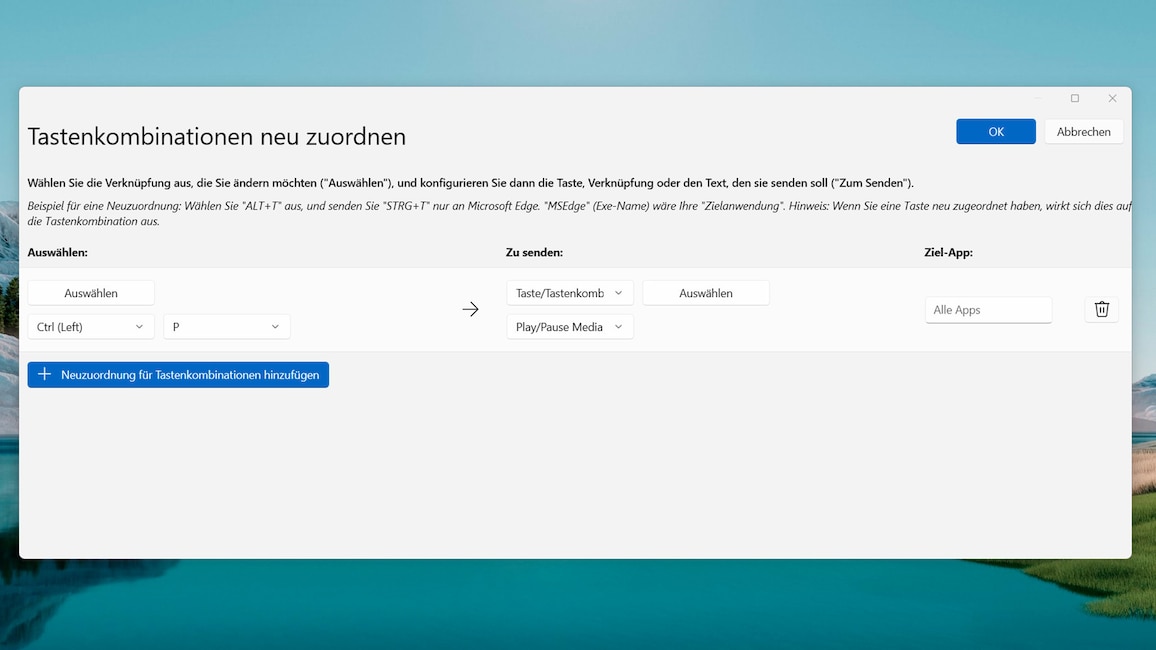Close the remap shortcuts window
The height and width of the screenshot is (650, 1156).
[1113, 98]
